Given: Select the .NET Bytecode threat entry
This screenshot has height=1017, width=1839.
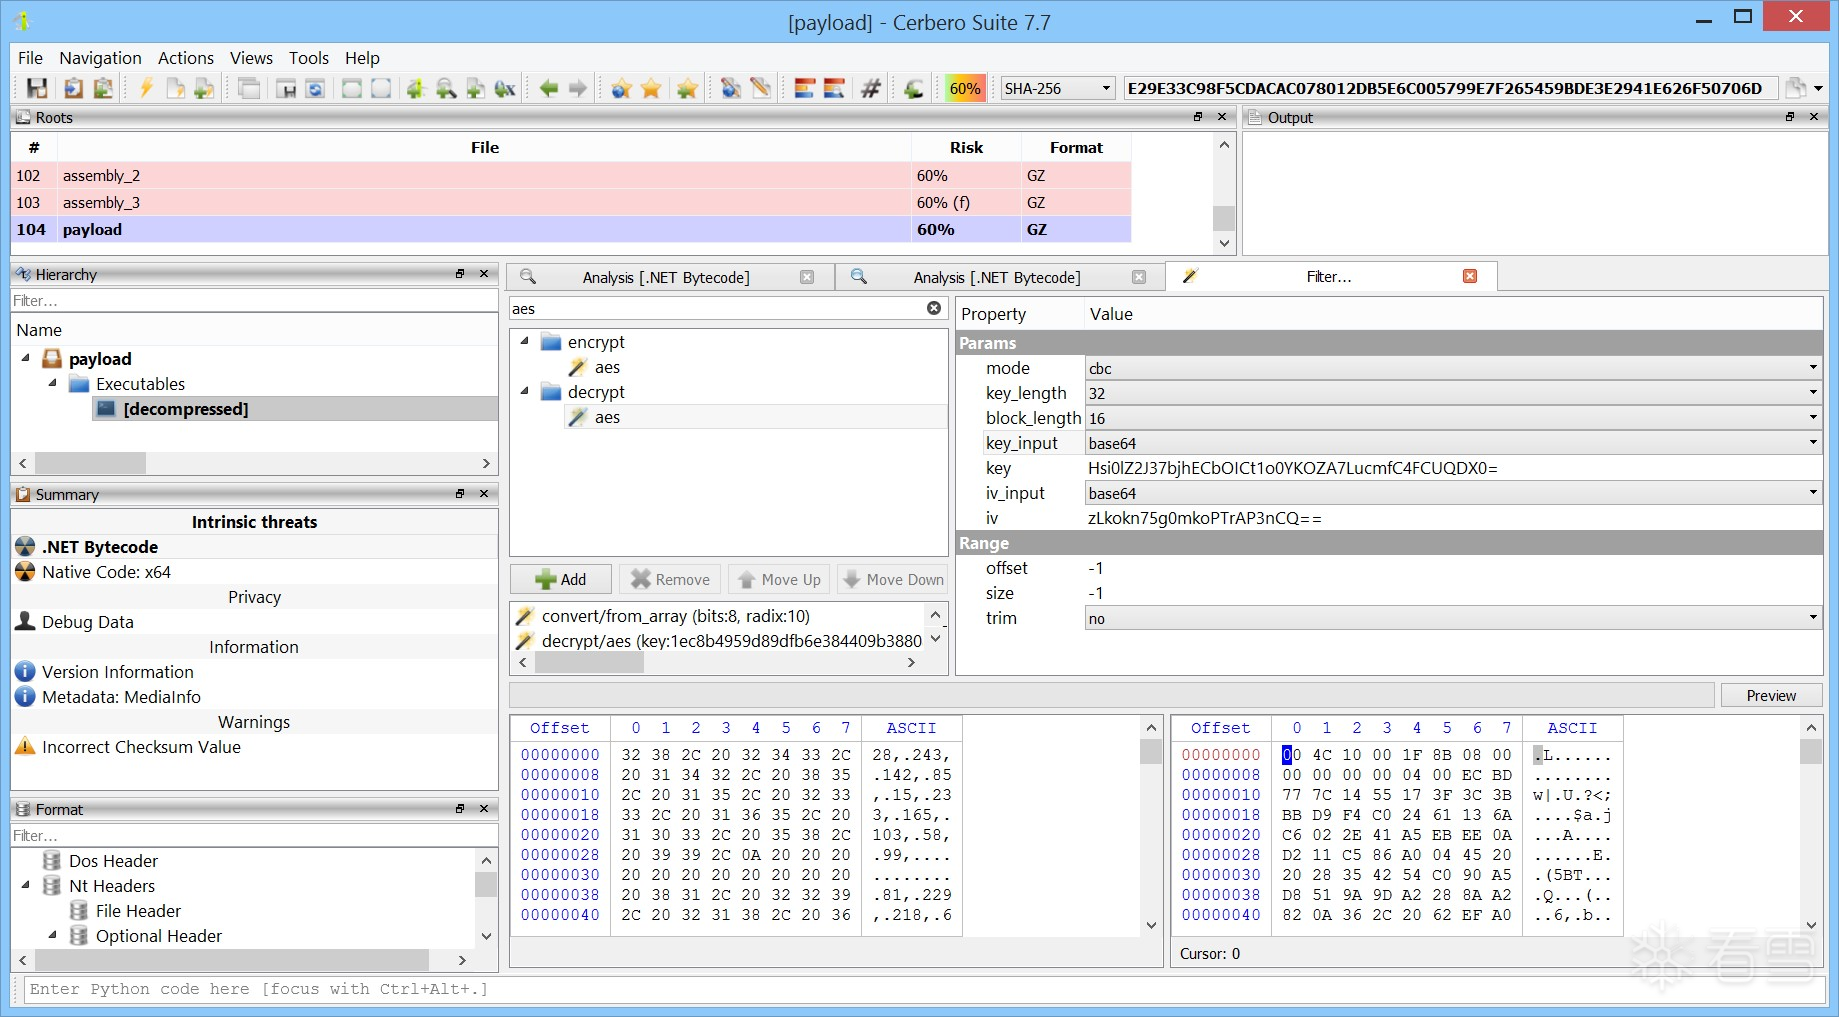Looking at the screenshot, I should coord(100,547).
